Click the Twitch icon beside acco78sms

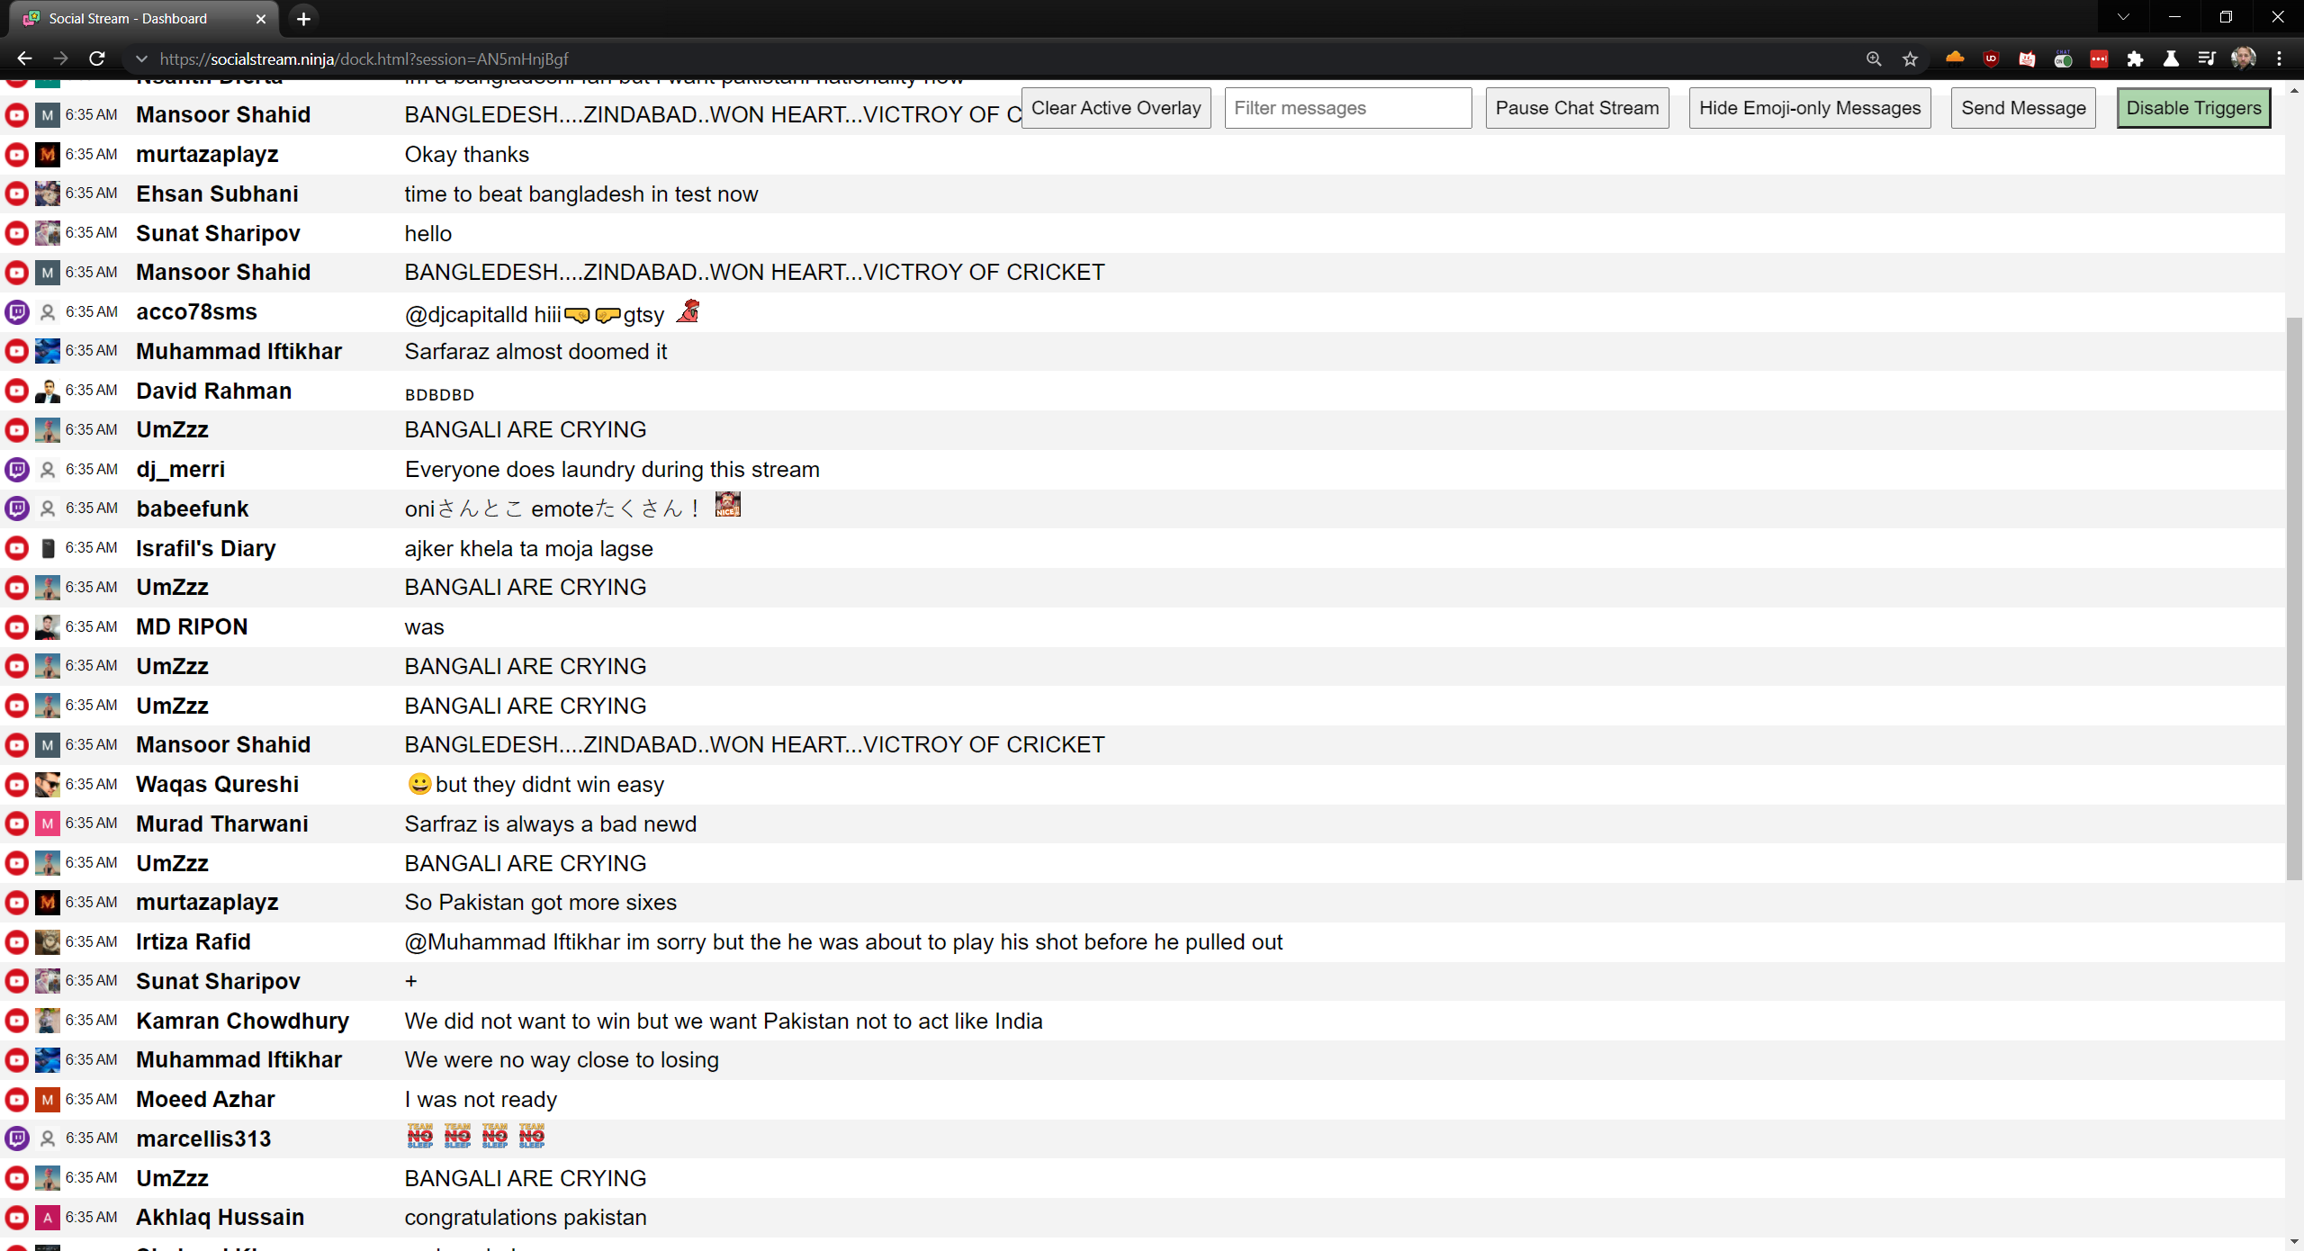(17, 312)
